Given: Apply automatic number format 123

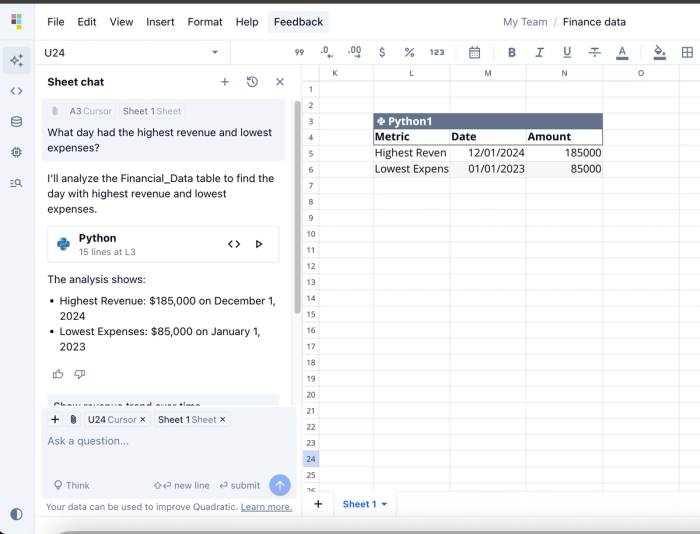Looking at the screenshot, I should (x=437, y=52).
